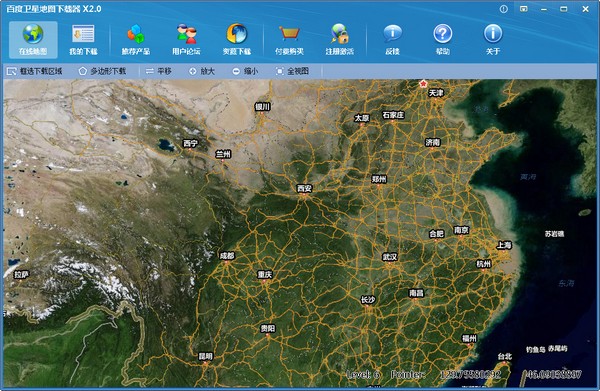
Task: Switch to 全视图 full view
Action: click(x=292, y=71)
